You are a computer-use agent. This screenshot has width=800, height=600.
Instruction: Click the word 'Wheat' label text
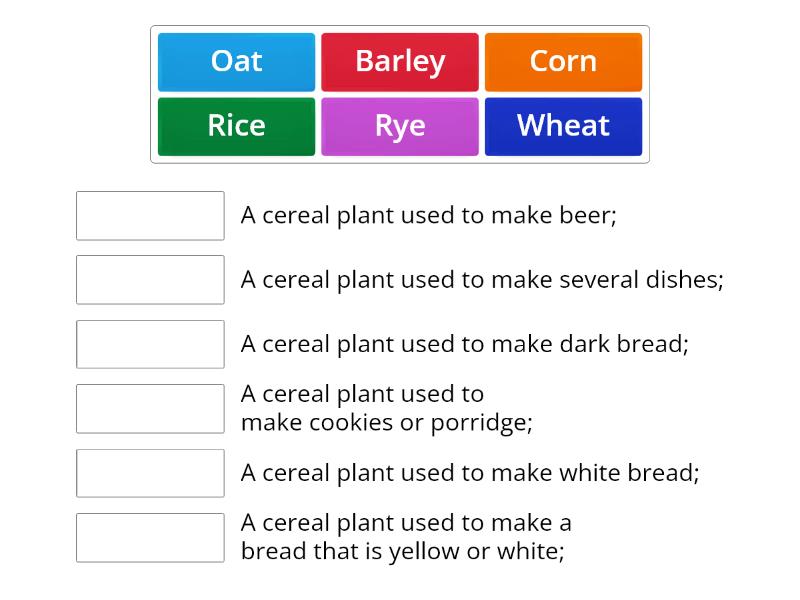coord(563,126)
